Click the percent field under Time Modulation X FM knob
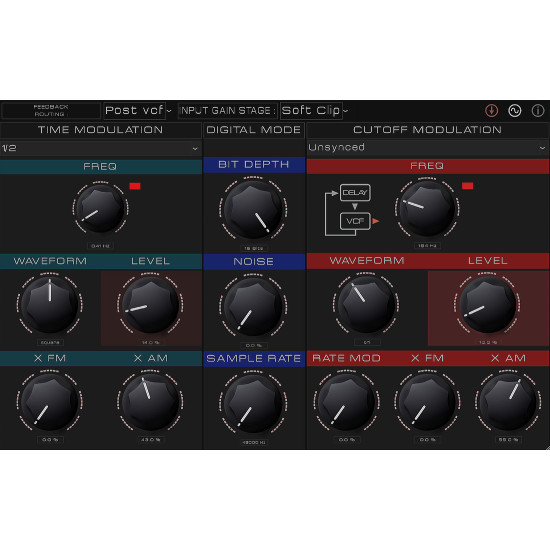The height and width of the screenshot is (550, 550). (50, 440)
